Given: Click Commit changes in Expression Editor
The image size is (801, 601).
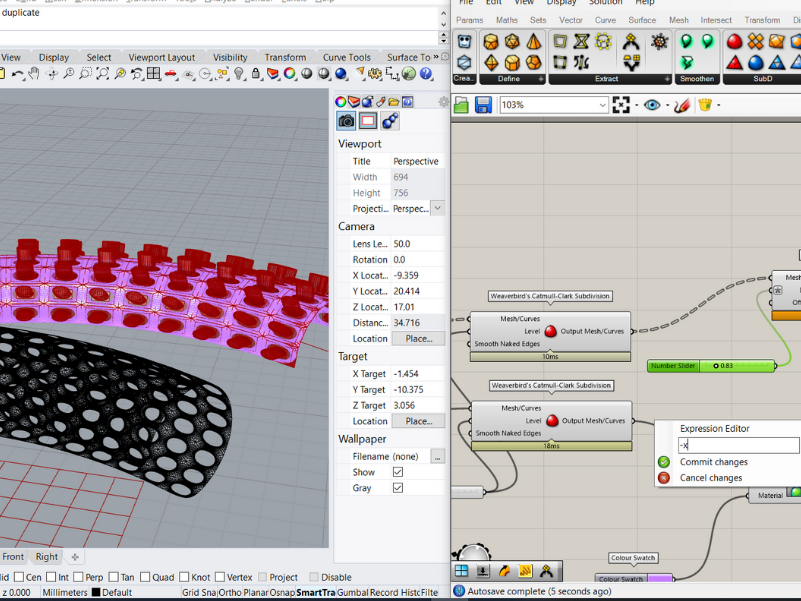Looking at the screenshot, I should [x=713, y=462].
